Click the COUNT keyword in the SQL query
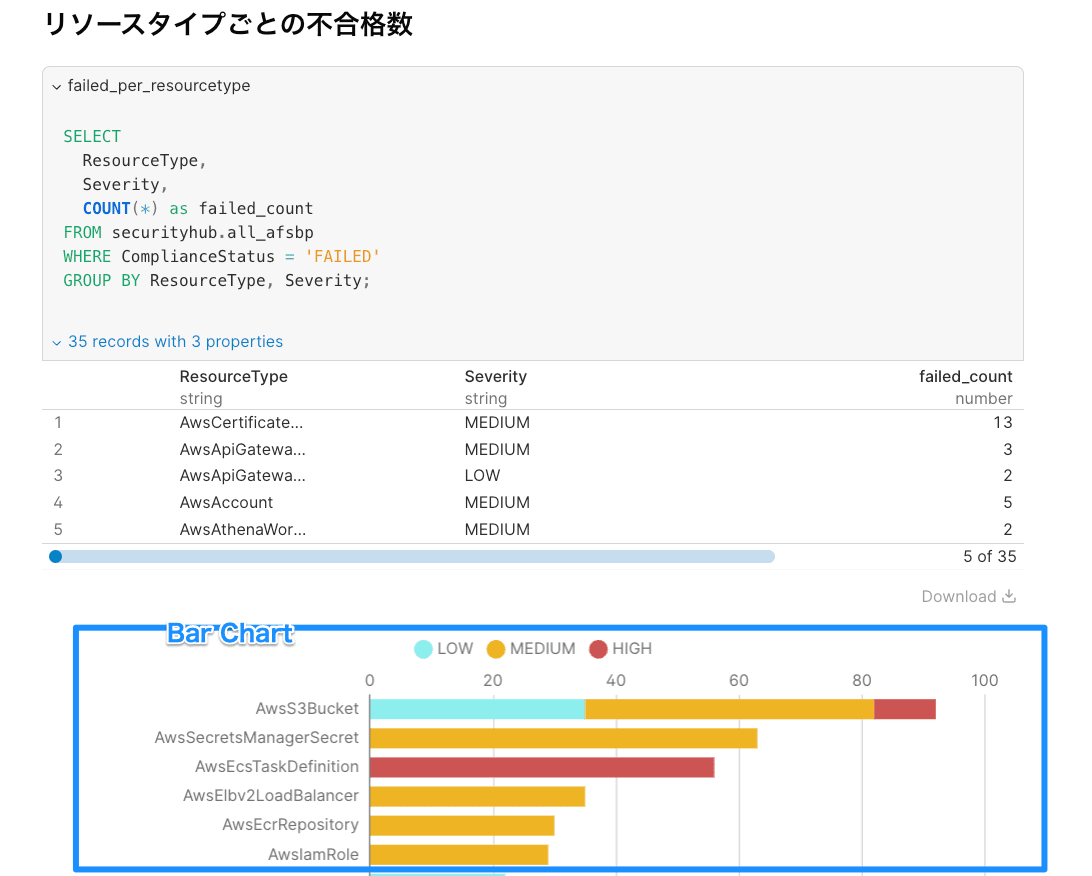 (107, 209)
